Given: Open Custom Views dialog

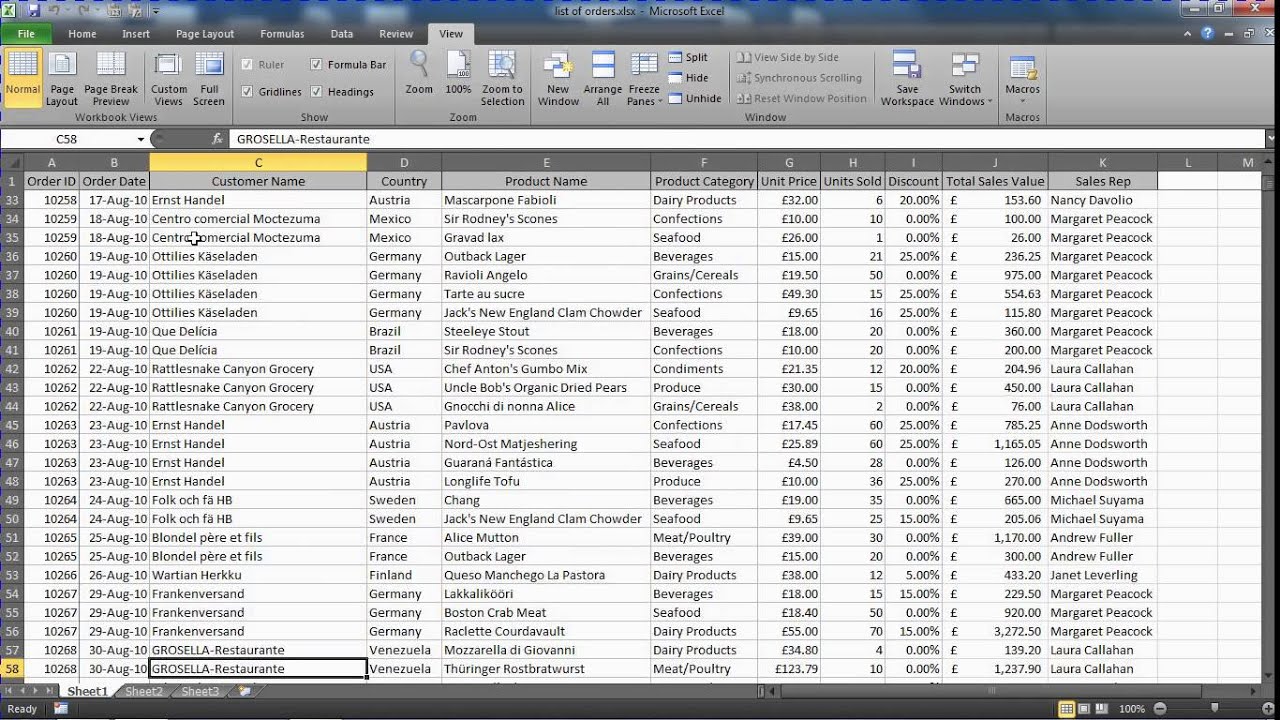Looking at the screenshot, I should tap(169, 78).
